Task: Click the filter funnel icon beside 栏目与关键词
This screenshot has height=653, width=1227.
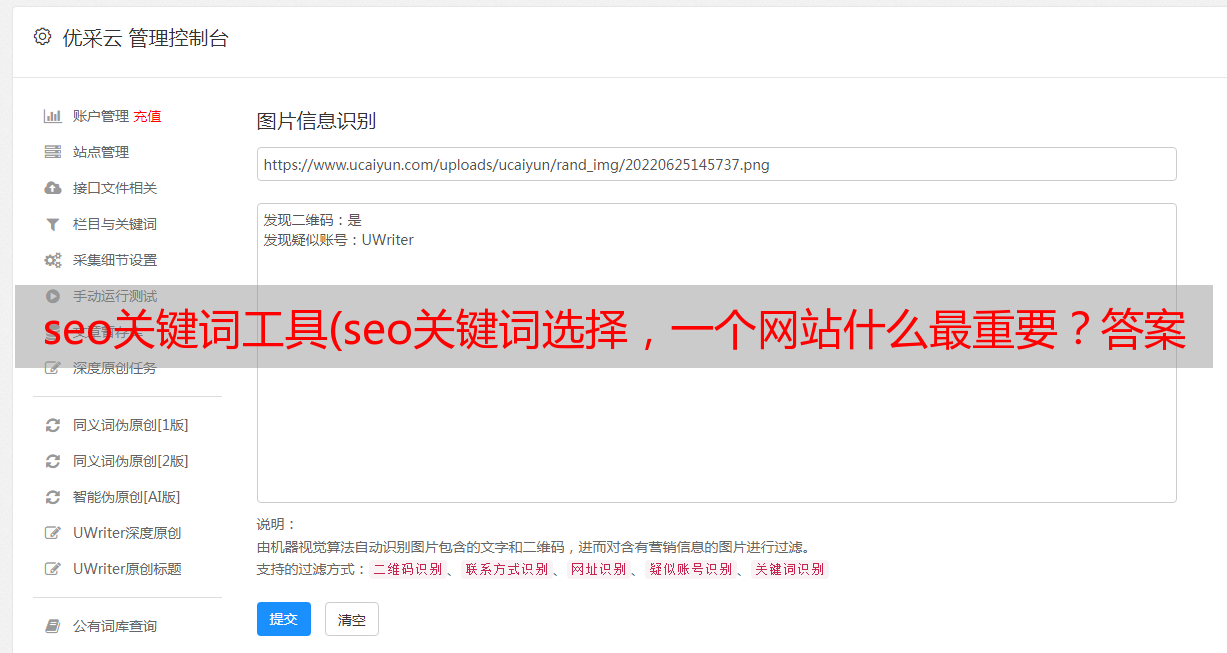Action: click(x=53, y=224)
